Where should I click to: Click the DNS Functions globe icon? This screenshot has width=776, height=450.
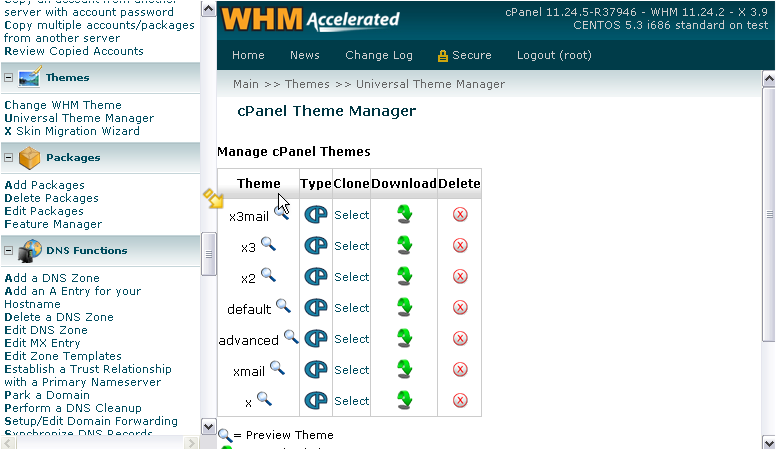click(x=30, y=250)
